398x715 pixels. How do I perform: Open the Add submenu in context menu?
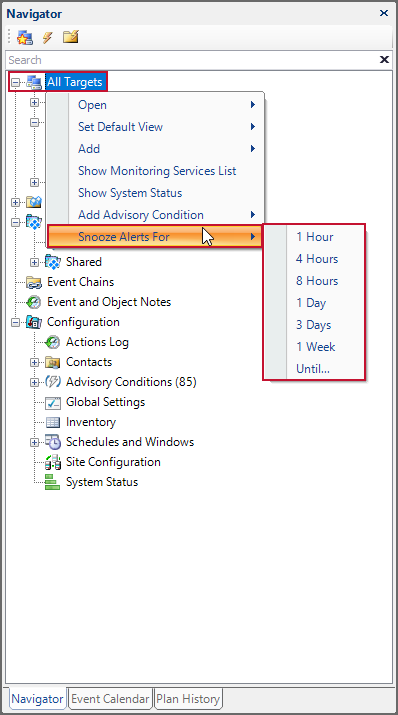[x=156, y=149]
